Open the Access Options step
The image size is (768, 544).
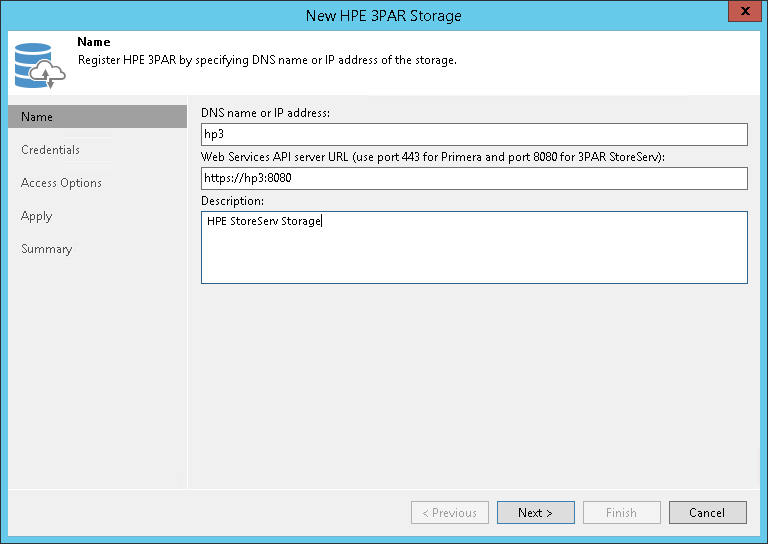click(x=61, y=183)
